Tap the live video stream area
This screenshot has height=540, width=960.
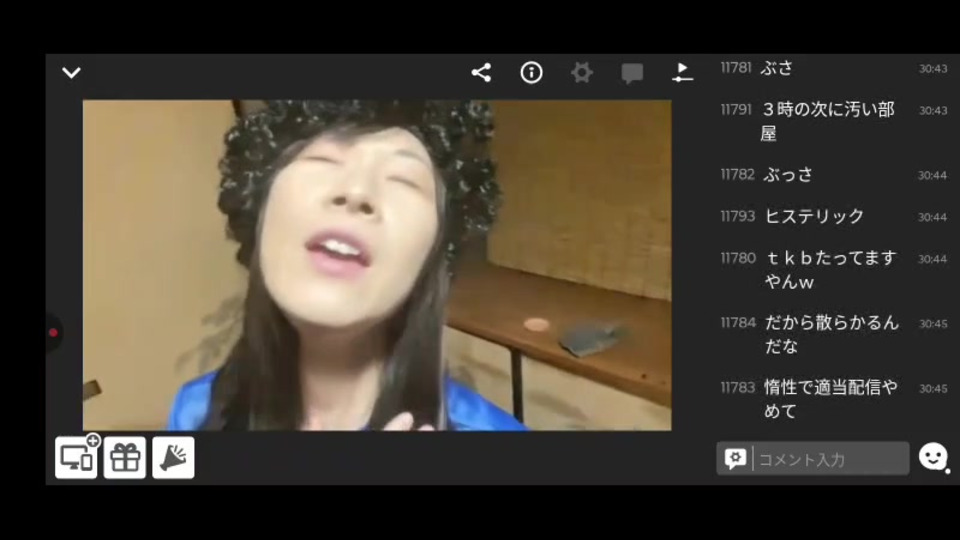(x=377, y=265)
